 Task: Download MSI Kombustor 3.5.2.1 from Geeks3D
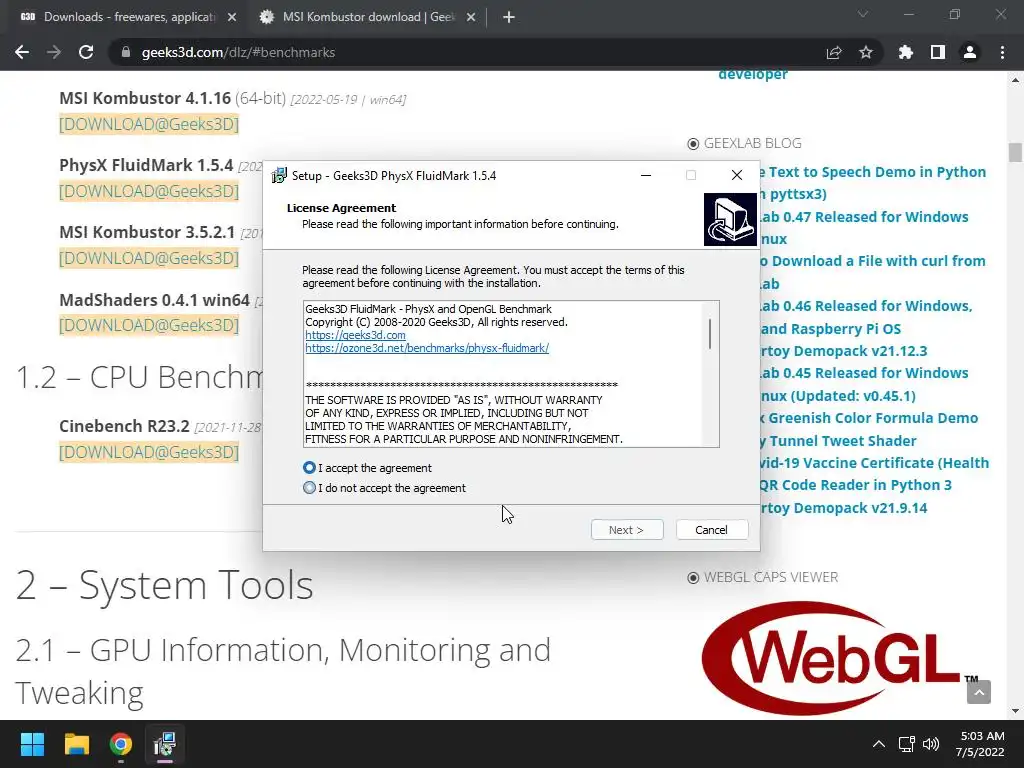[149, 258]
